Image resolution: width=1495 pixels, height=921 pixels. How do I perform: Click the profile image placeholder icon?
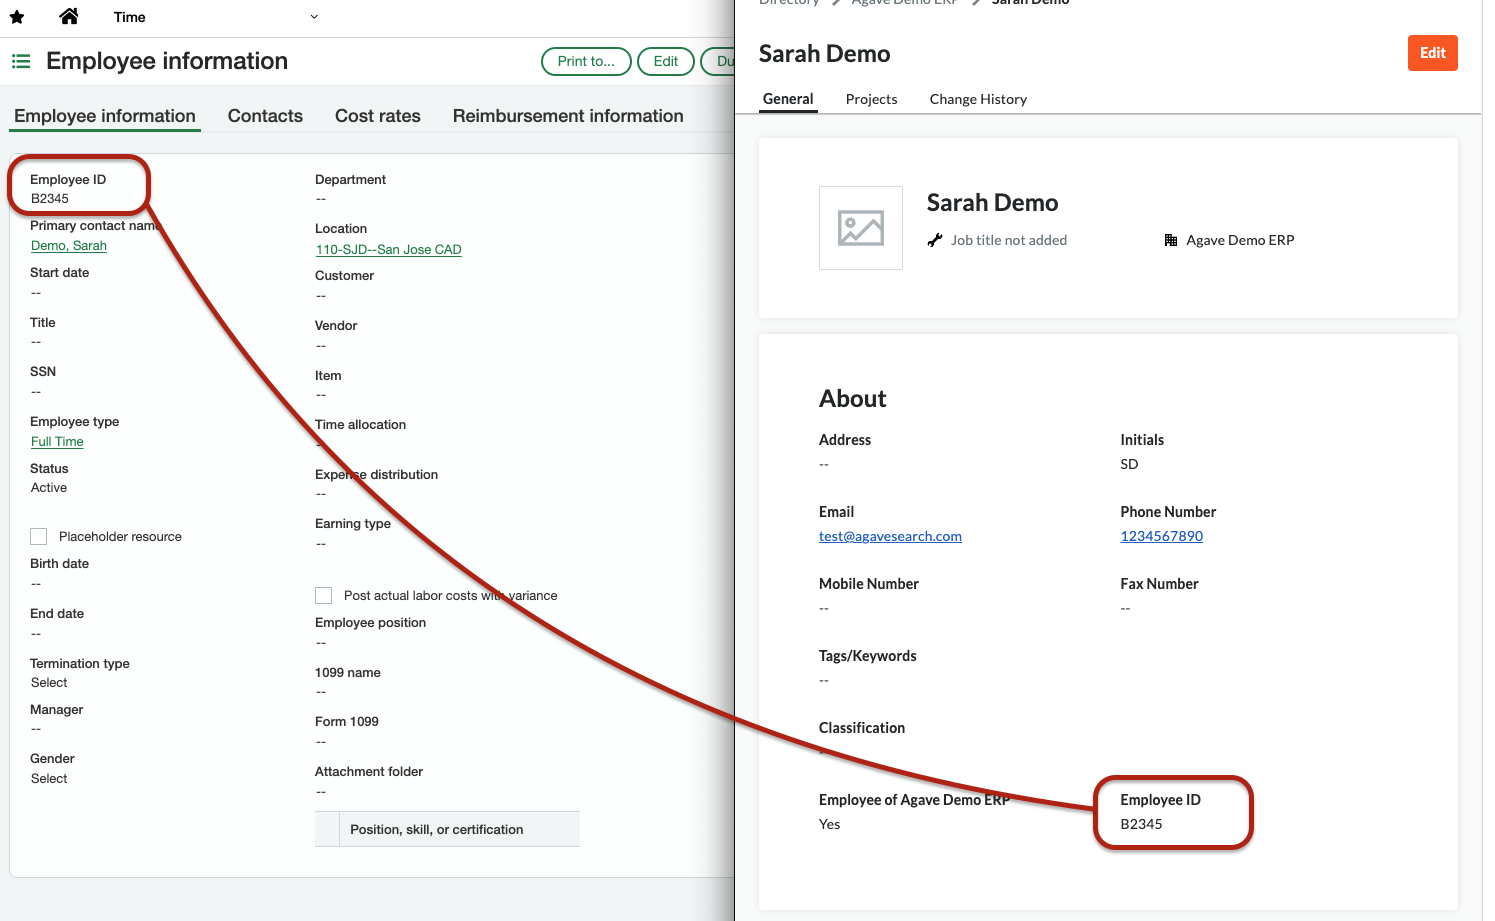[861, 228]
